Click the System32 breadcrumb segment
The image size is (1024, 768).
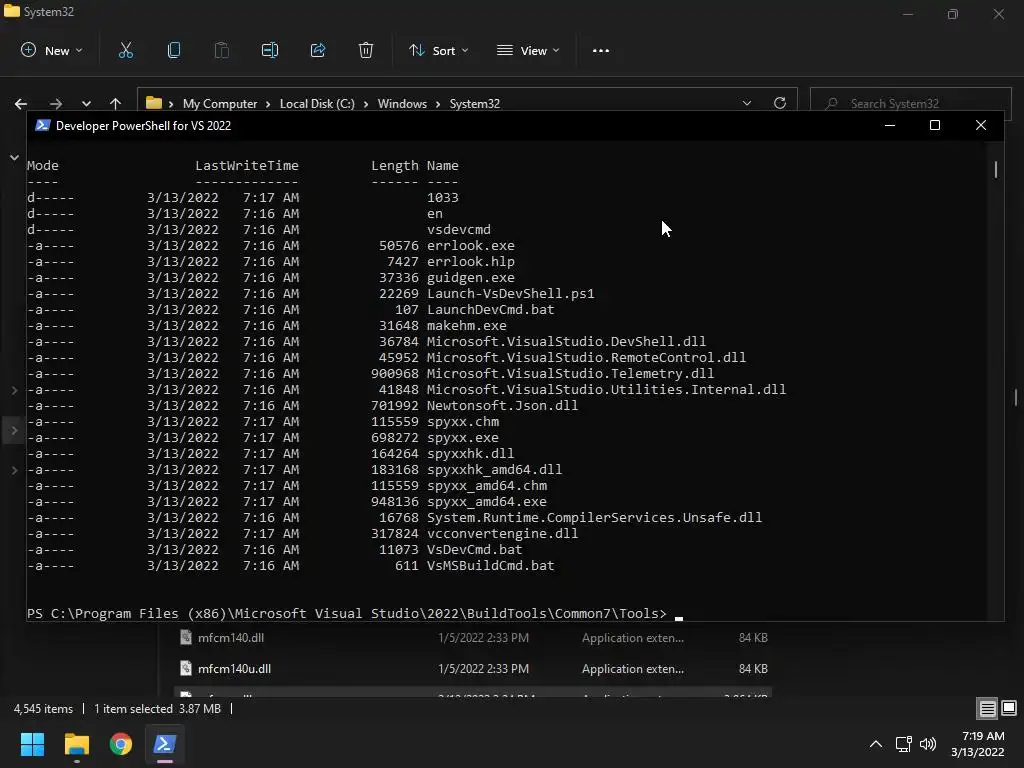click(x=475, y=103)
